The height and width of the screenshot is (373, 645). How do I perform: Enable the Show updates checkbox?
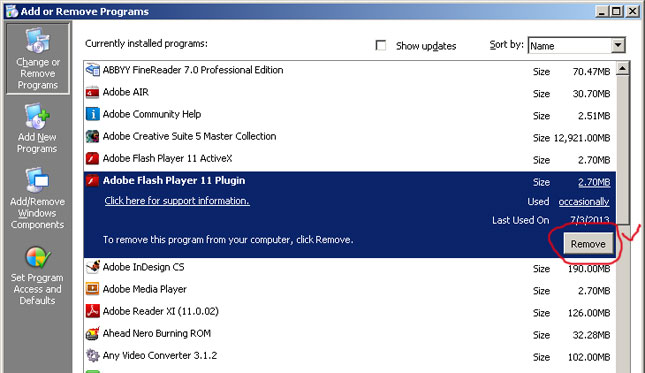coord(381,45)
